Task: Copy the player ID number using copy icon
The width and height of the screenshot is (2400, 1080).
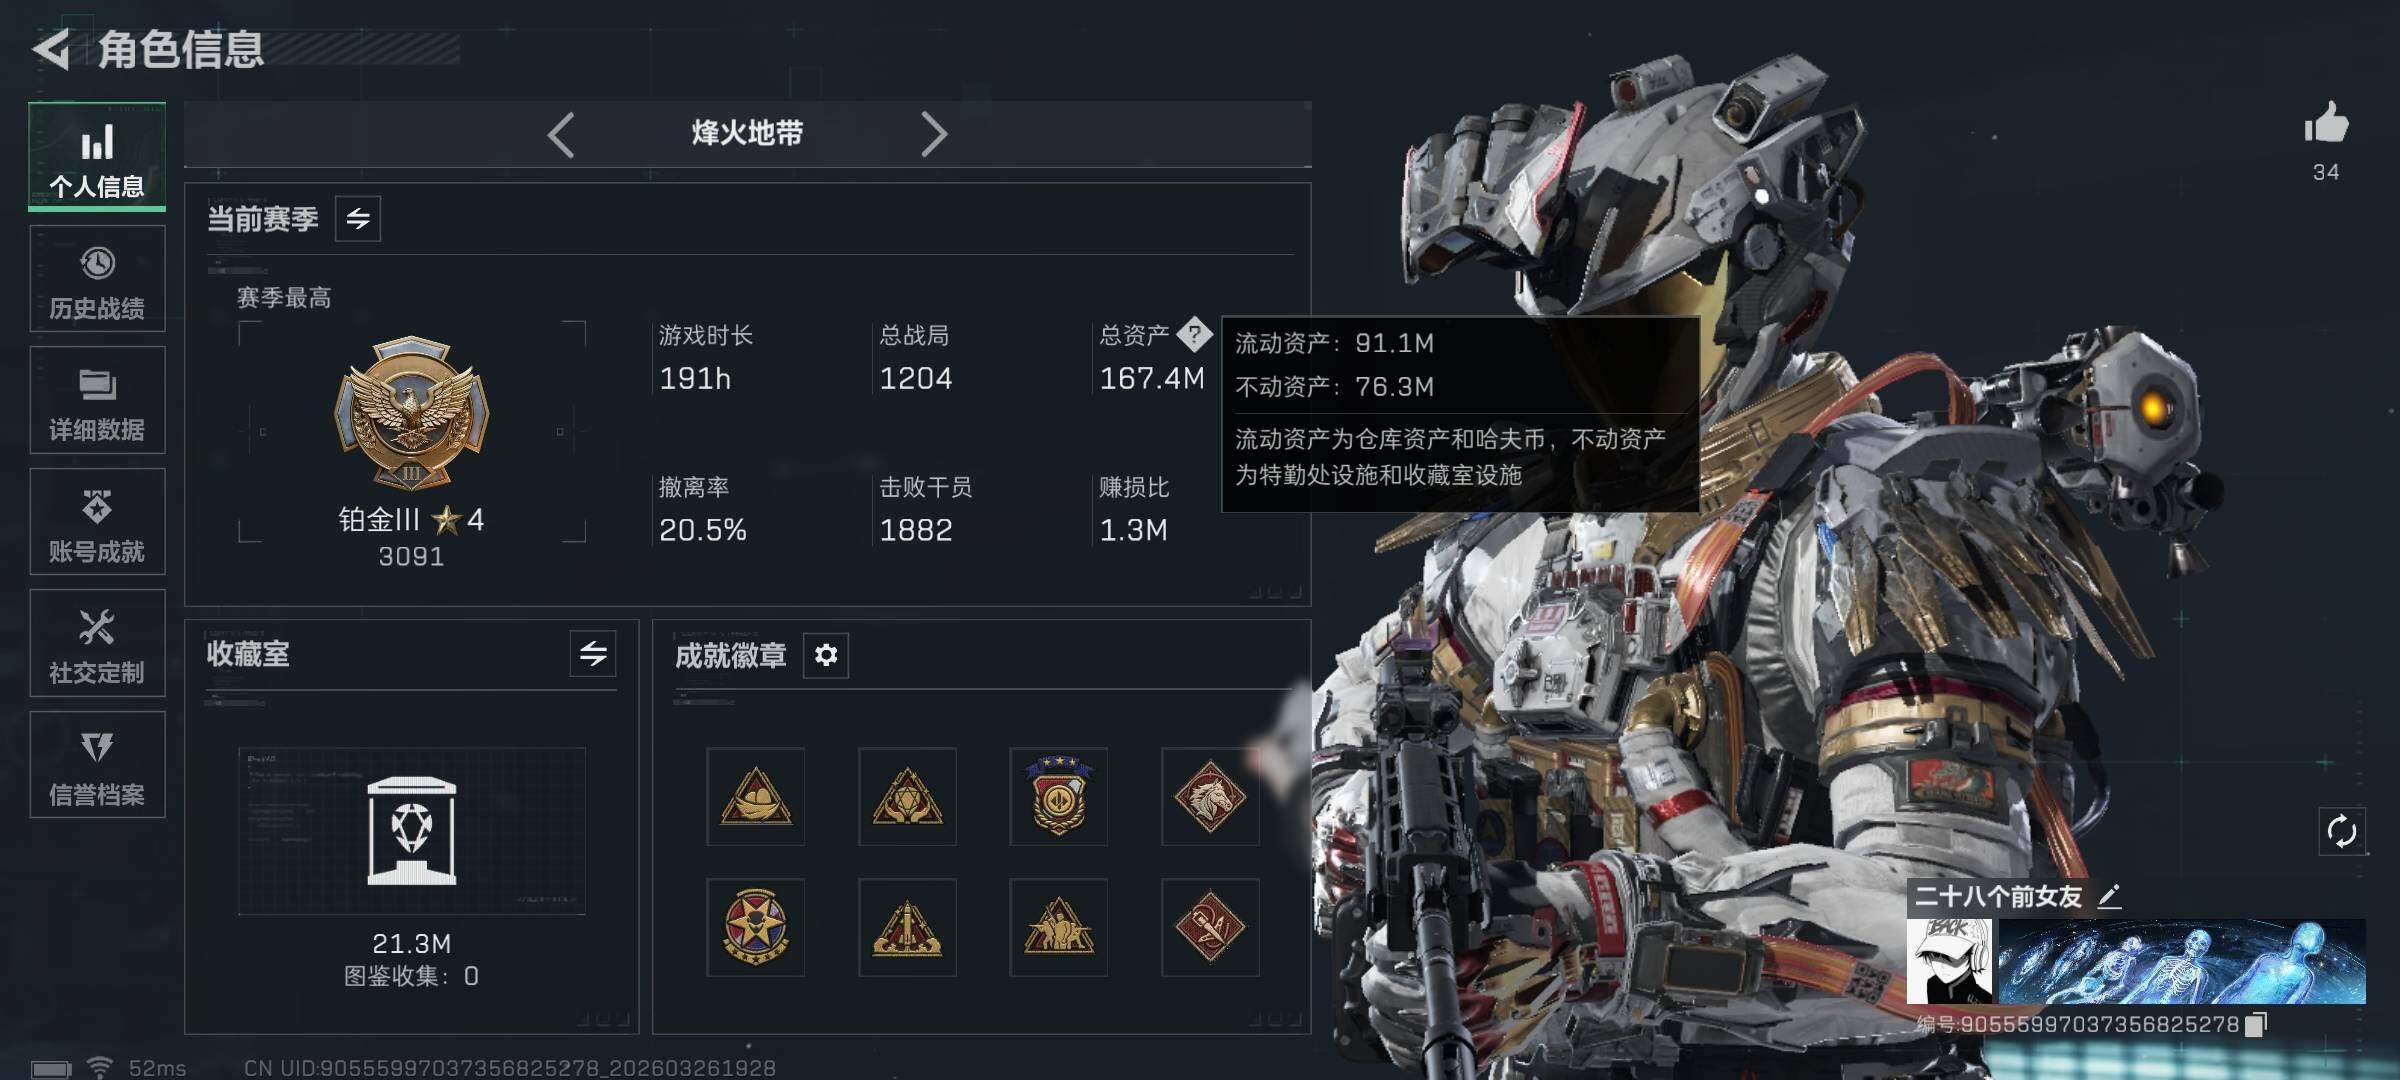Action: click(x=2256, y=1024)
